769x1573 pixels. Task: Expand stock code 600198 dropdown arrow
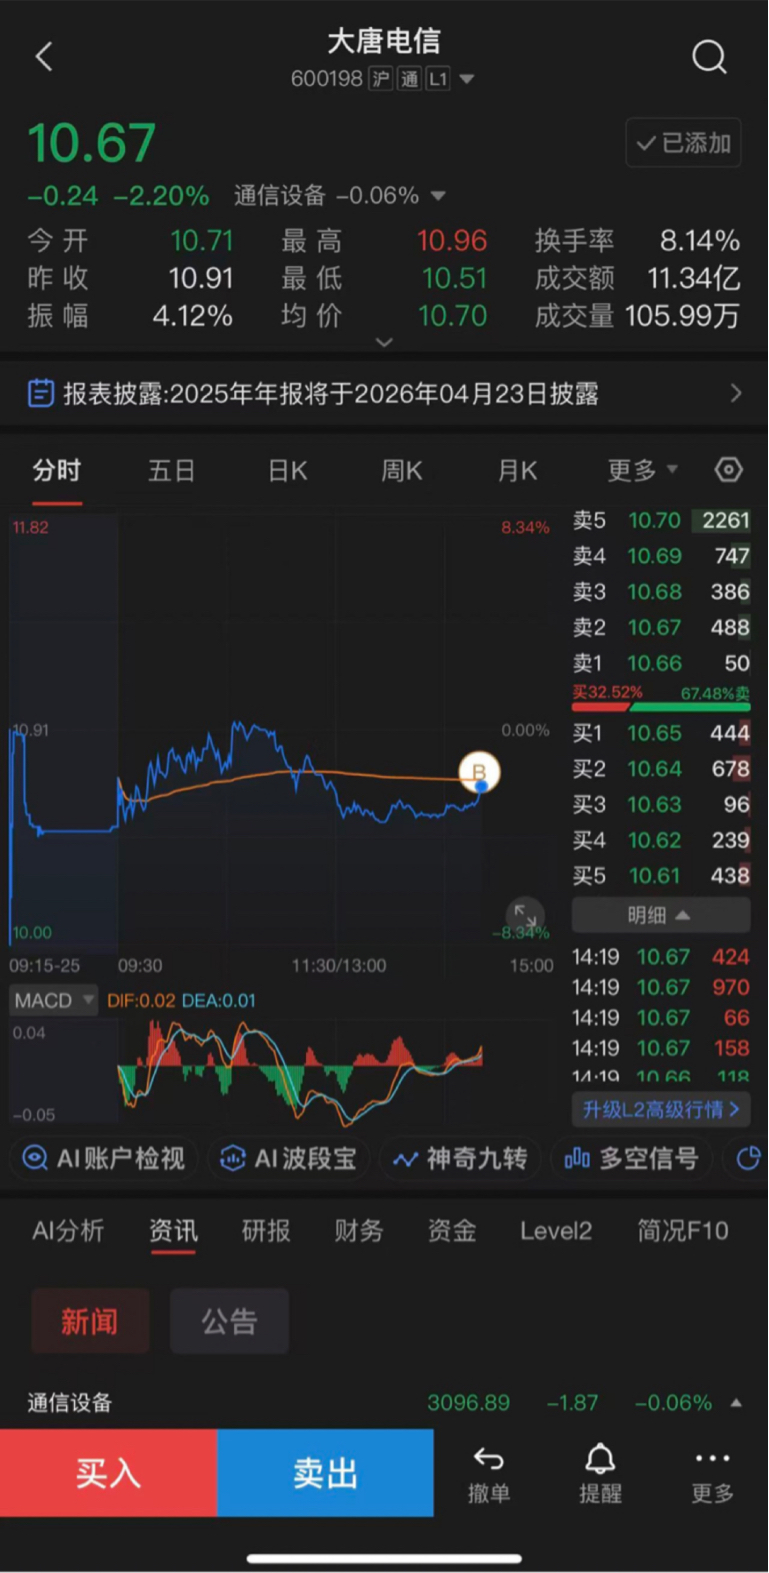(x=466, y=79)
